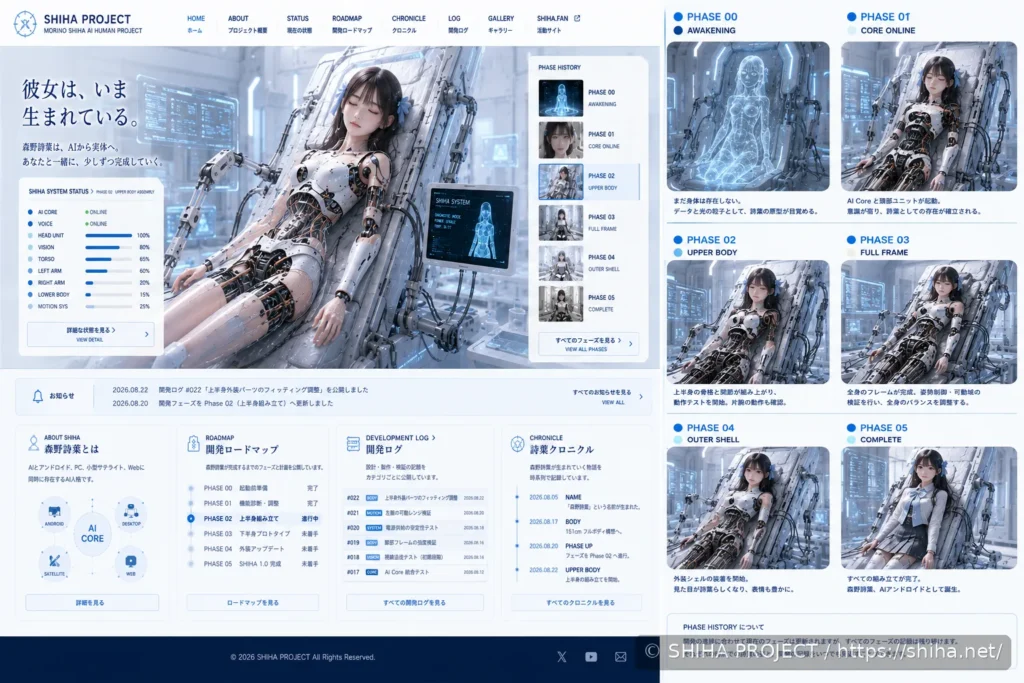Open large PHASE 00 AWAKENING image

click(748, 116)
